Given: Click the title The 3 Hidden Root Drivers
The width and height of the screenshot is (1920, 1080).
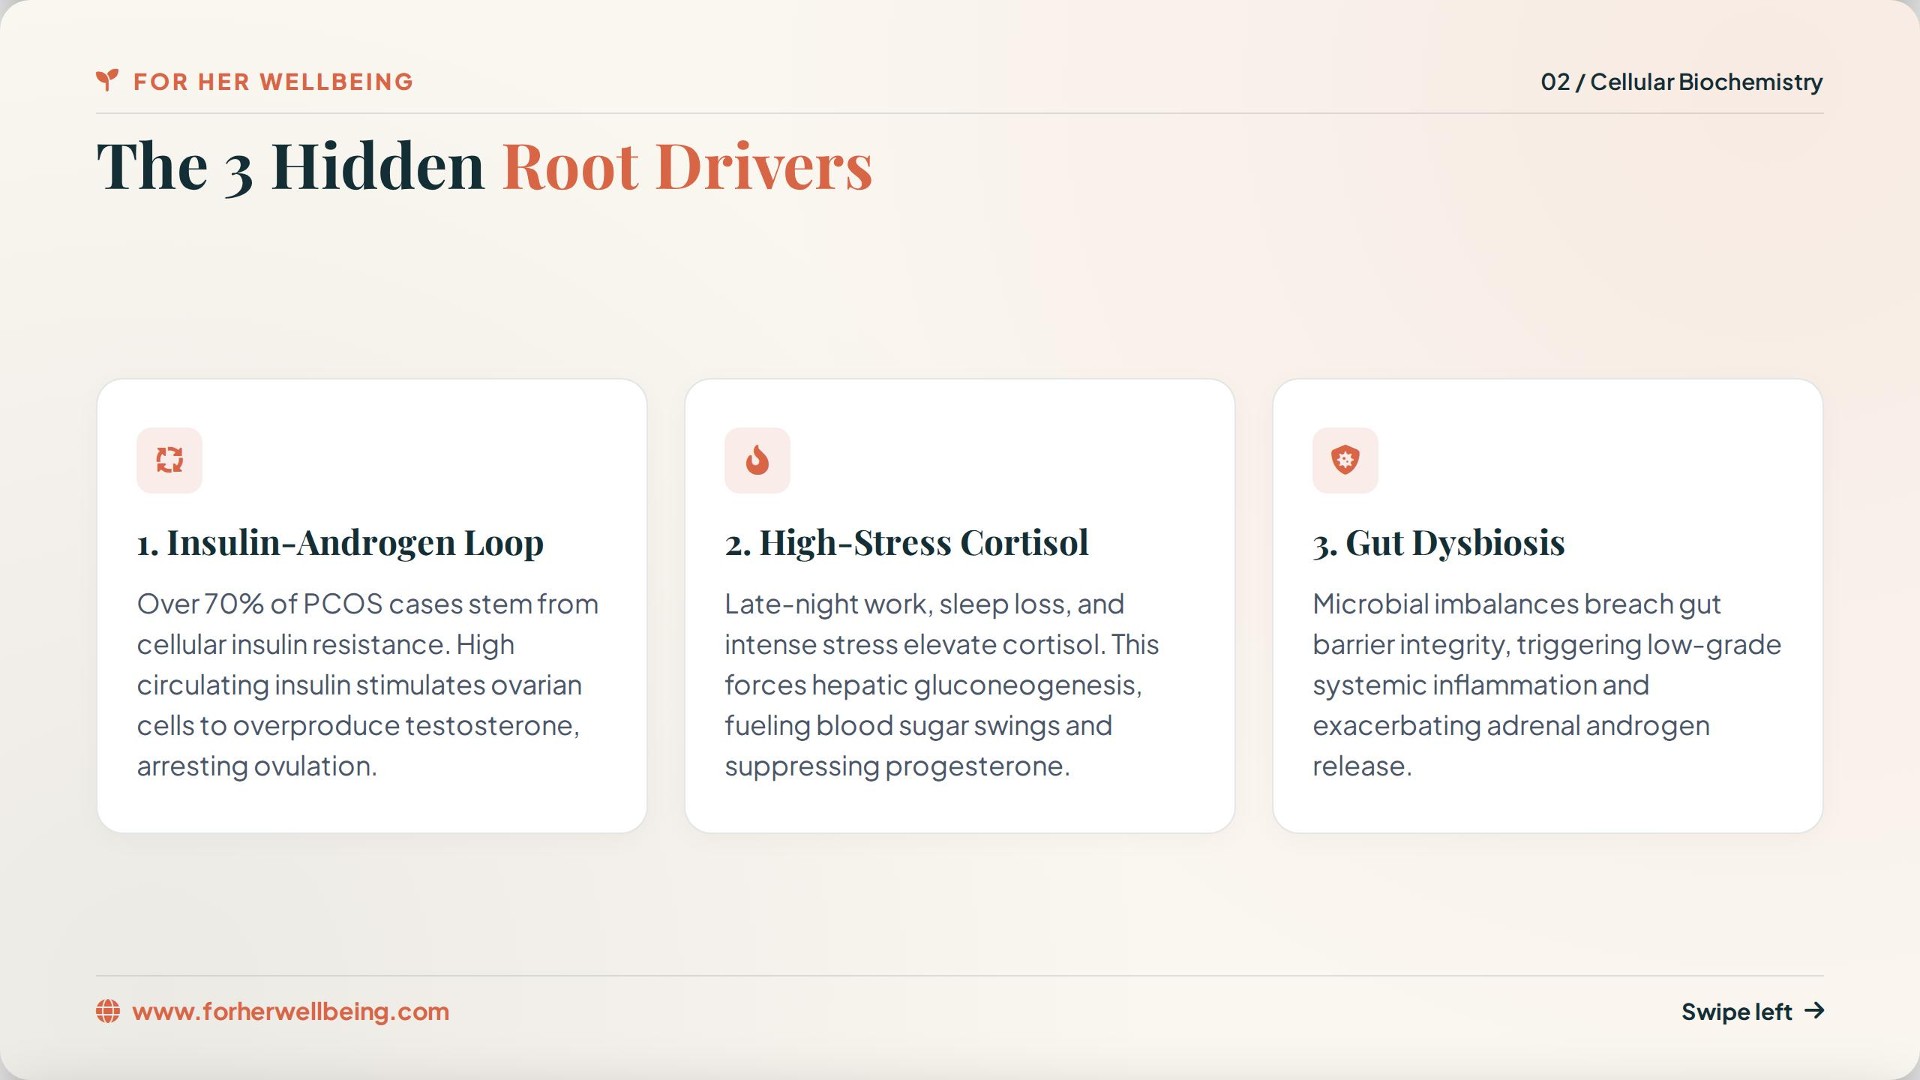Looking at the screenshot, I should click(x=485, y=166).
